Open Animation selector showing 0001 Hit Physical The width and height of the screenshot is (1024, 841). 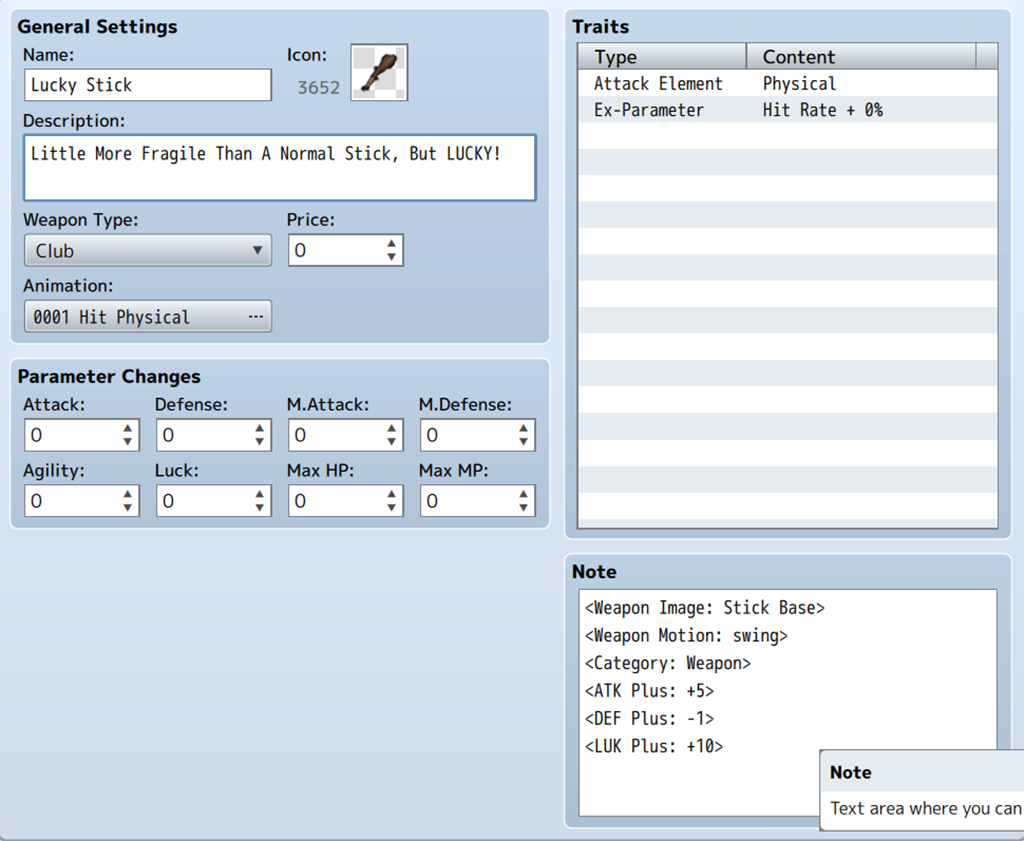[148, 317]
